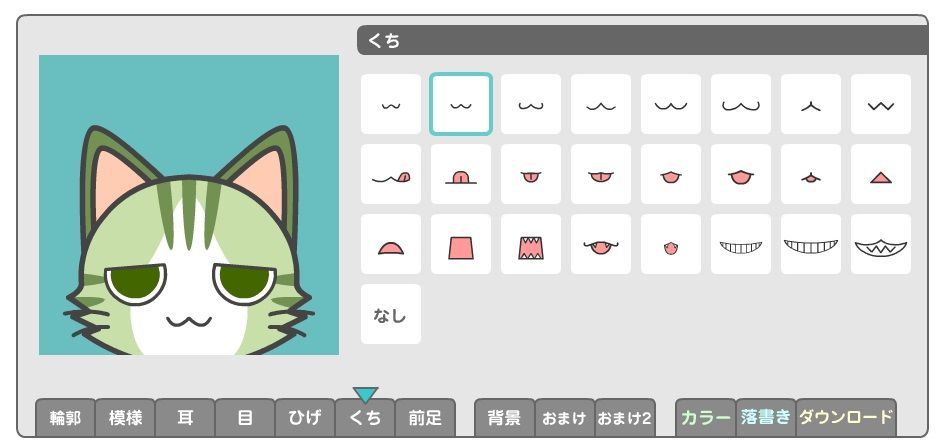Open the カラー color settings tab

click(x=706, y=418)
